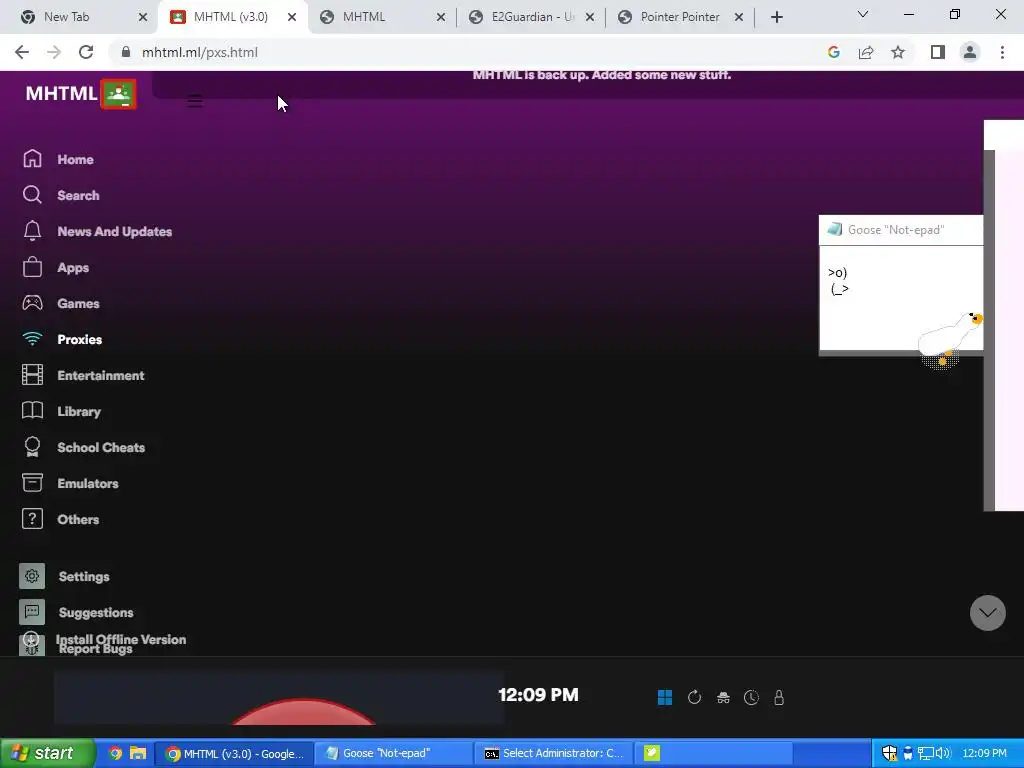Go back to the previous page

pyautogui.click(x=22, y=52)
